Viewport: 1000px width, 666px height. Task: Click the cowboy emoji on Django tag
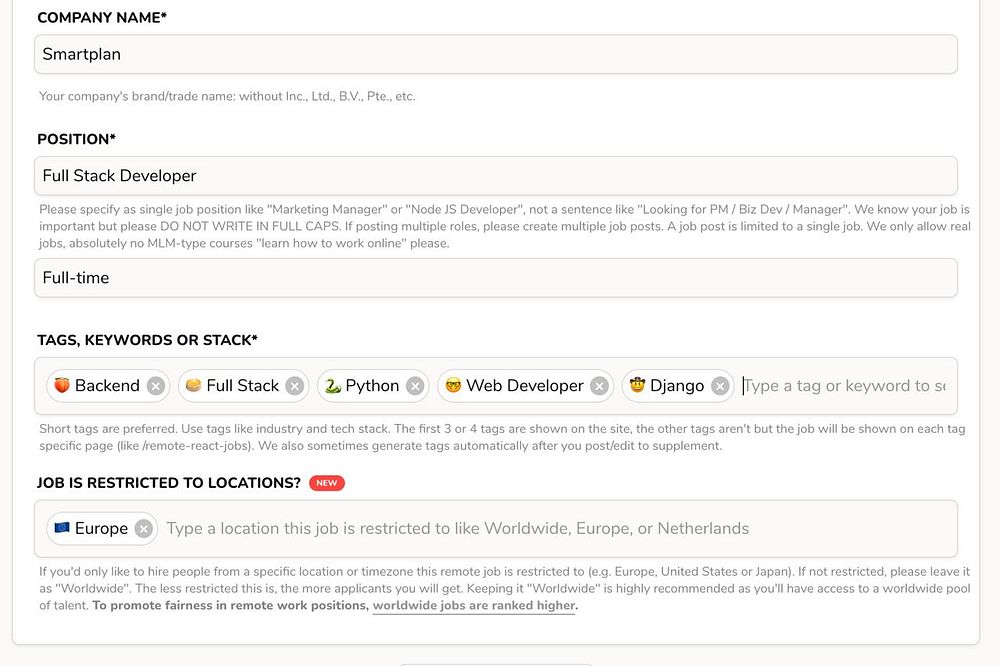coord(636,385)
